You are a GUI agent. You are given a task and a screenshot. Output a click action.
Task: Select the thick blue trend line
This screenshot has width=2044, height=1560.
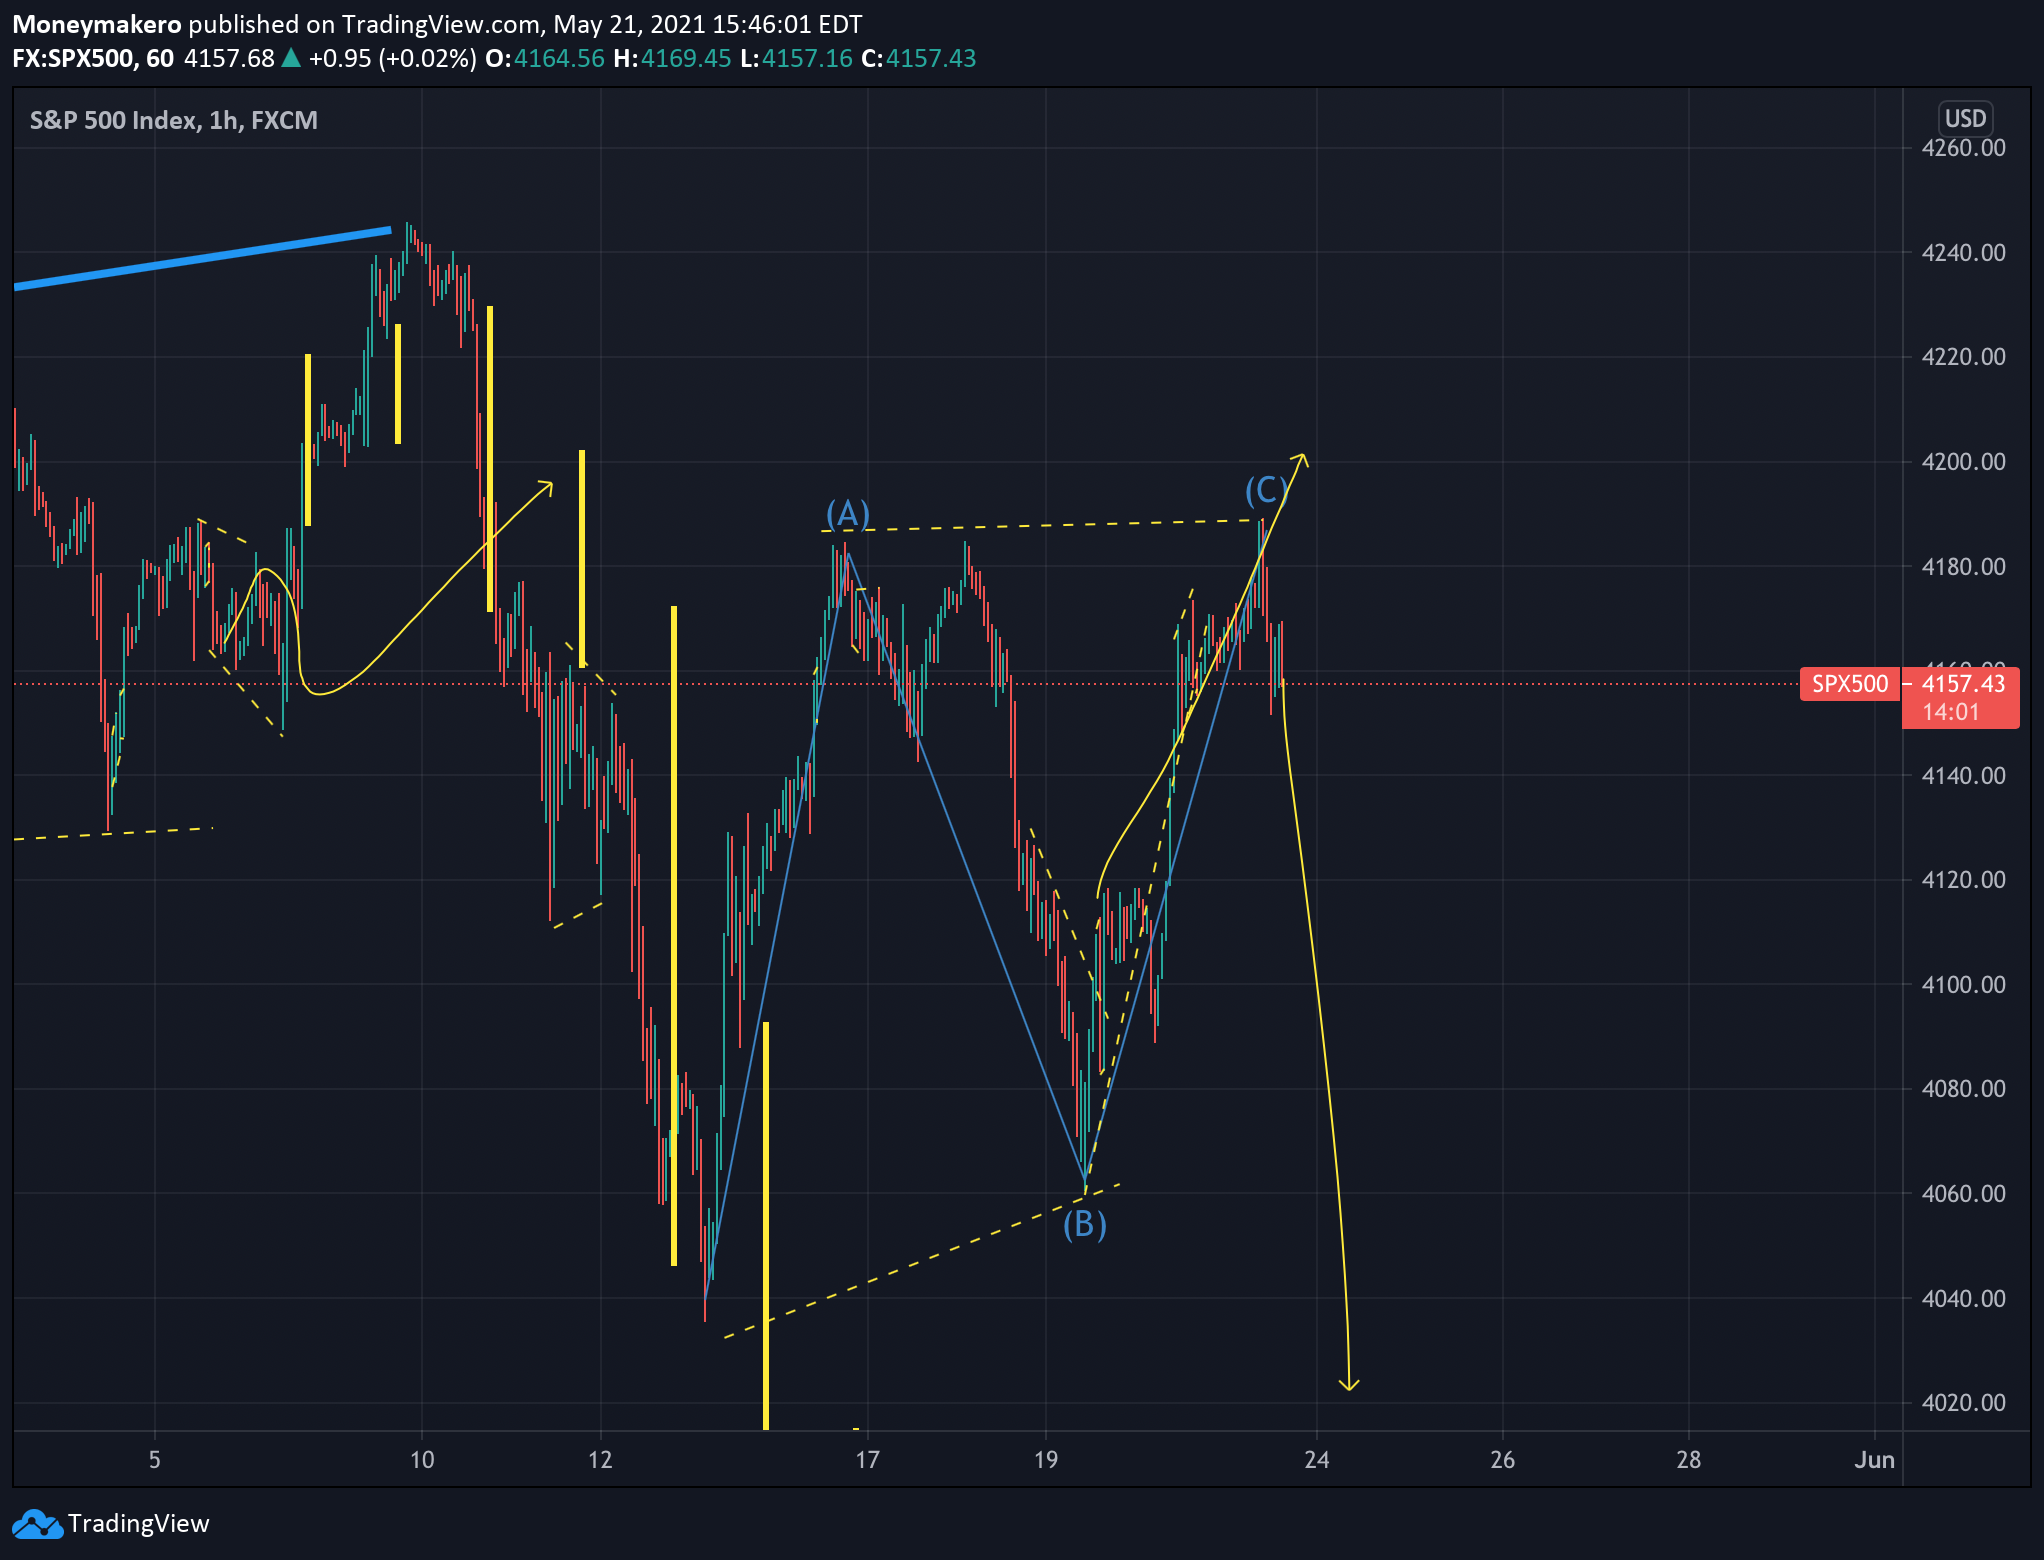pyautogui.click(x=202, y=258)
